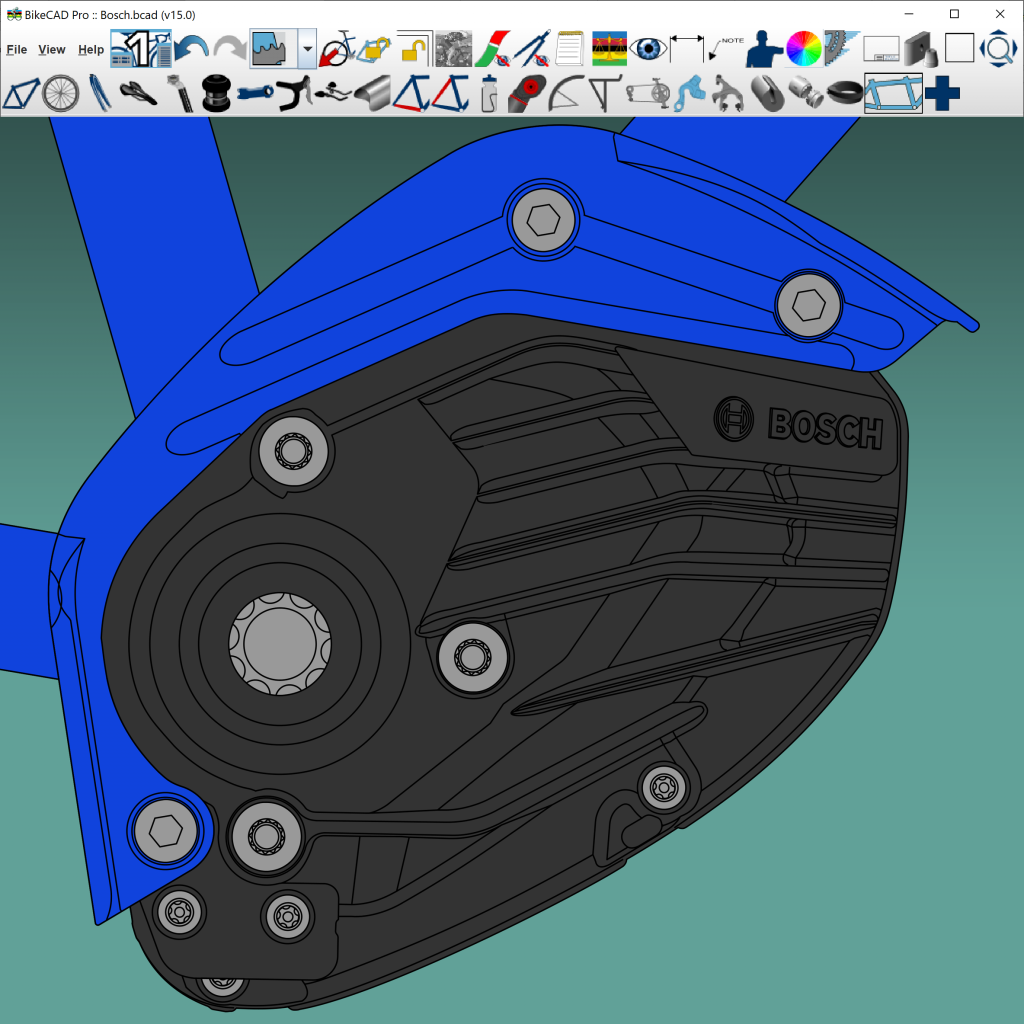Click the chainring gear icon
Screen dimensions: 1024x1024
pos(841,49)
